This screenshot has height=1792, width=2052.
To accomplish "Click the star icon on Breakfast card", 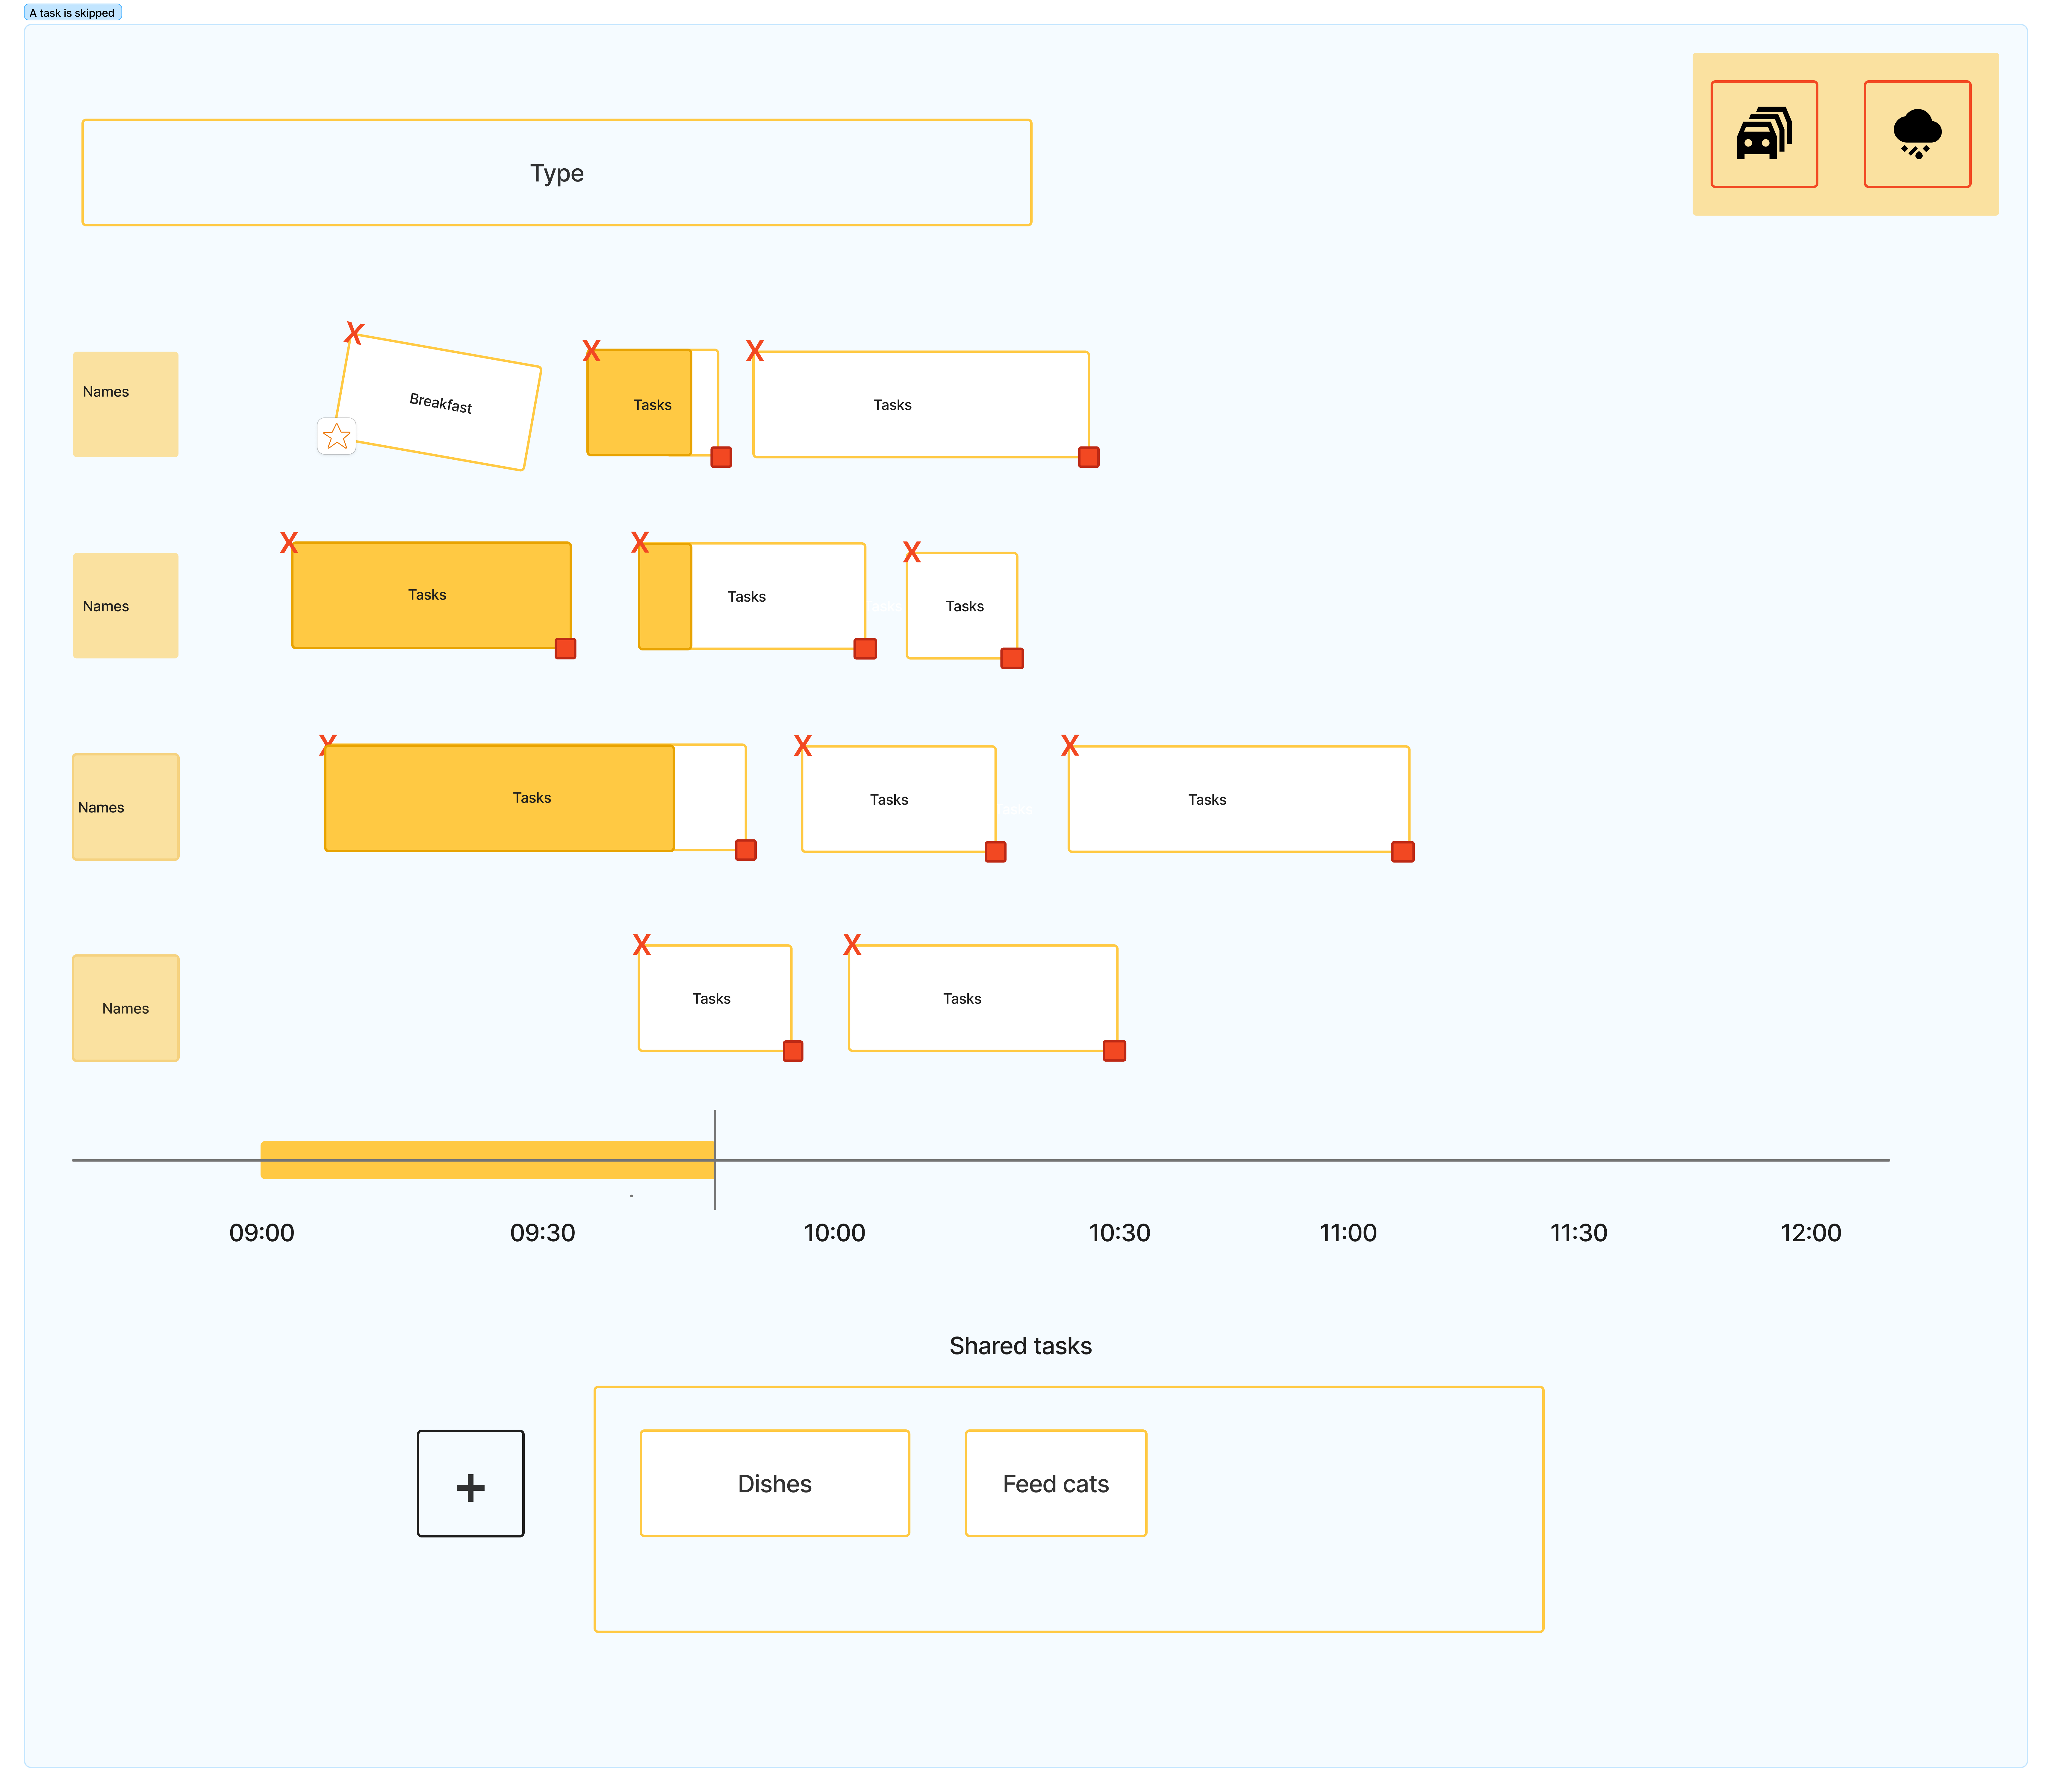I will 337,436.
